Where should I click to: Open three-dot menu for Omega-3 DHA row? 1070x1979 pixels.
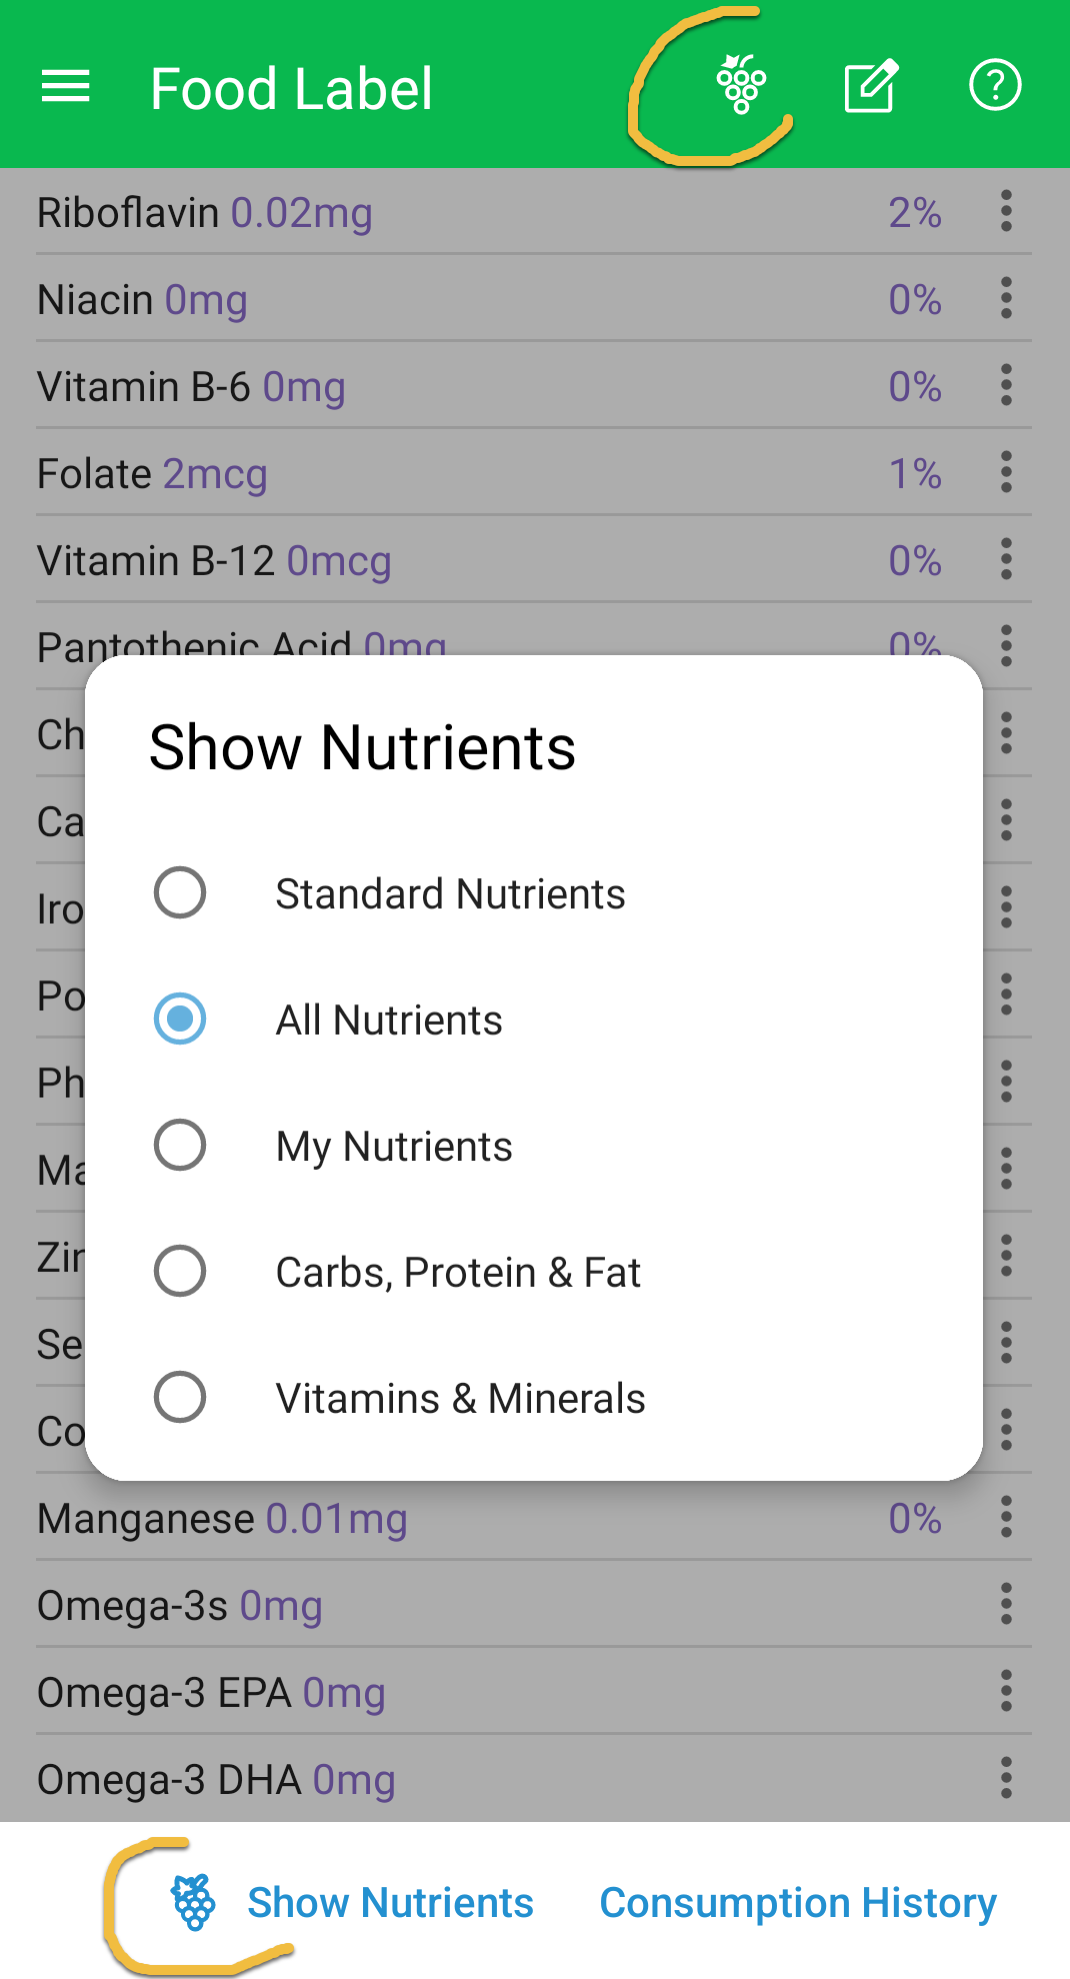coord(1006,1778)
